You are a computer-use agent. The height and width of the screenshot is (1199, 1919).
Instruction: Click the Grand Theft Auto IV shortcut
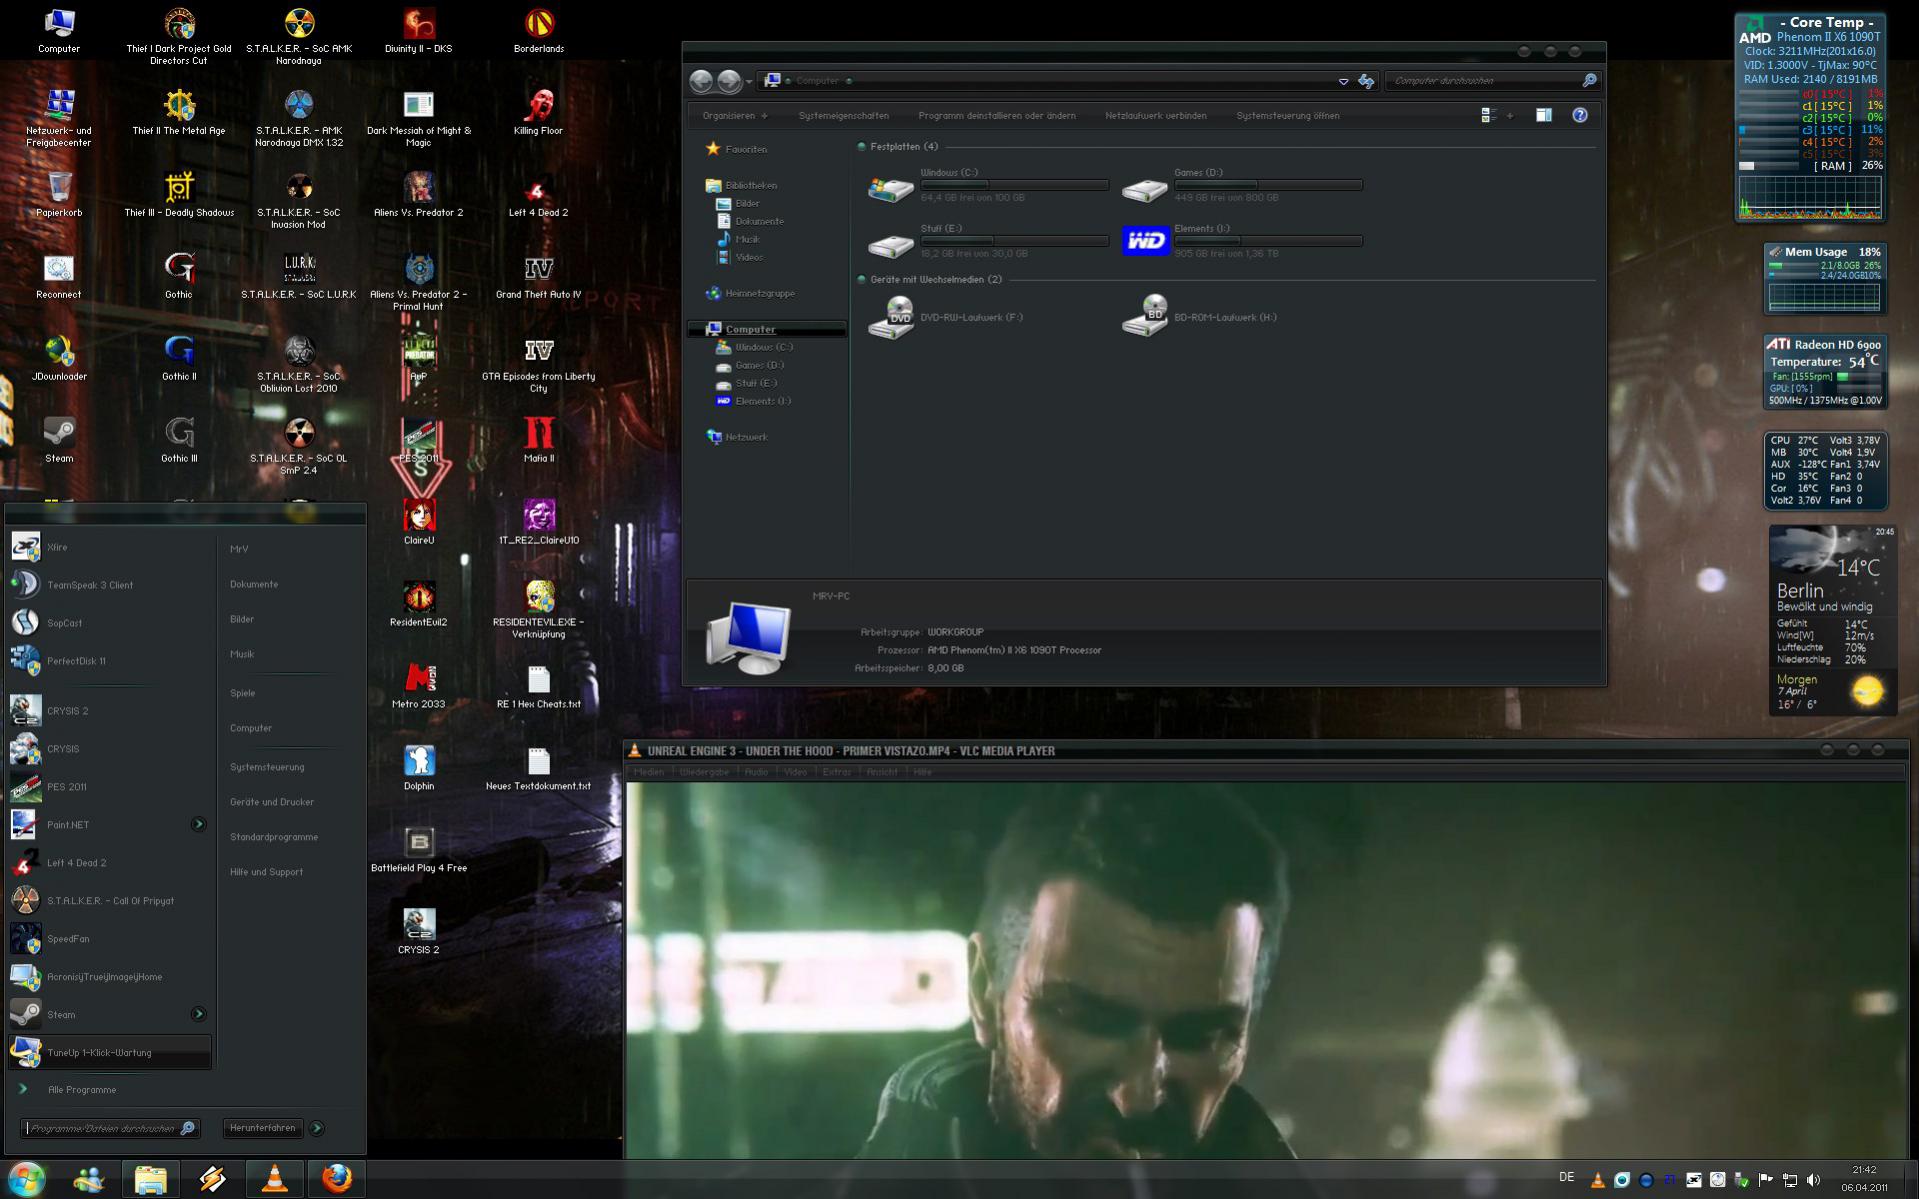click(x=539, y=276)
